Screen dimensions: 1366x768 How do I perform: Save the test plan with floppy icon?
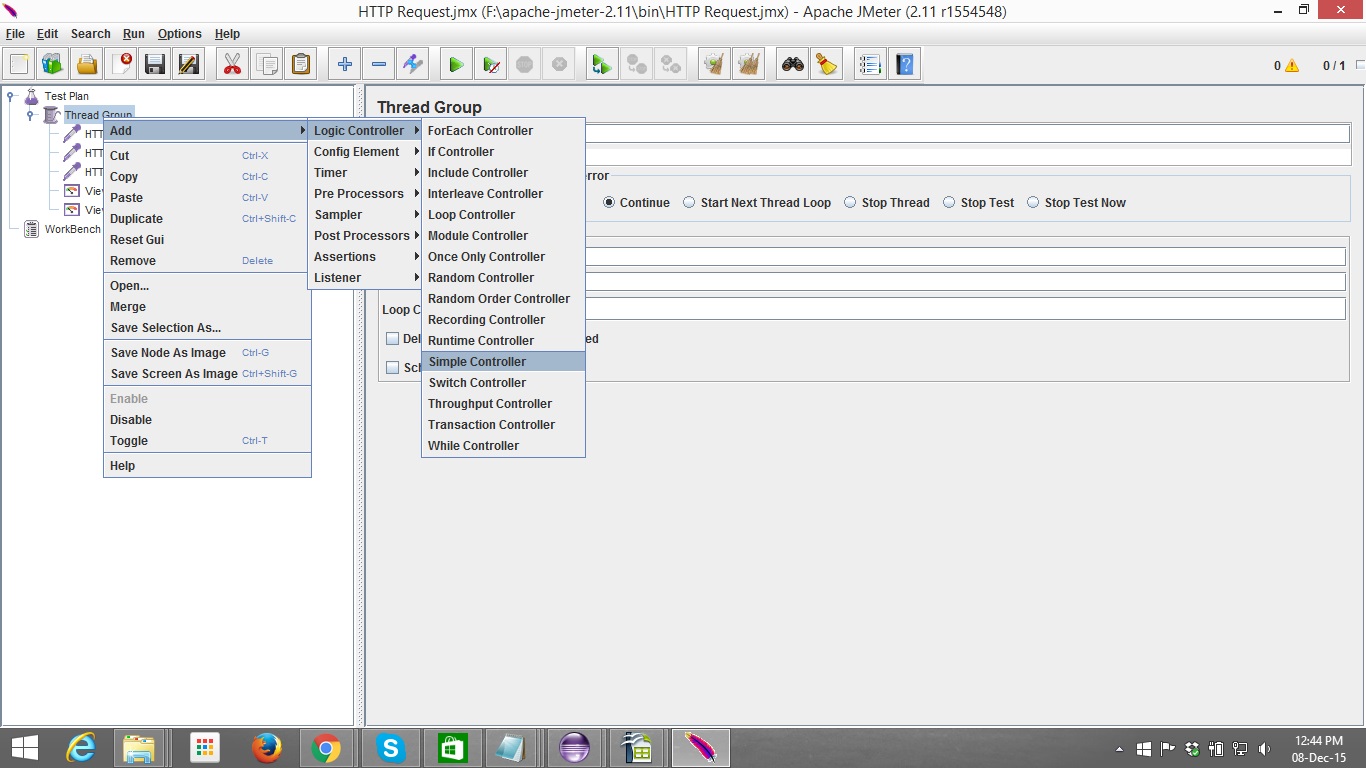(155, 65)
